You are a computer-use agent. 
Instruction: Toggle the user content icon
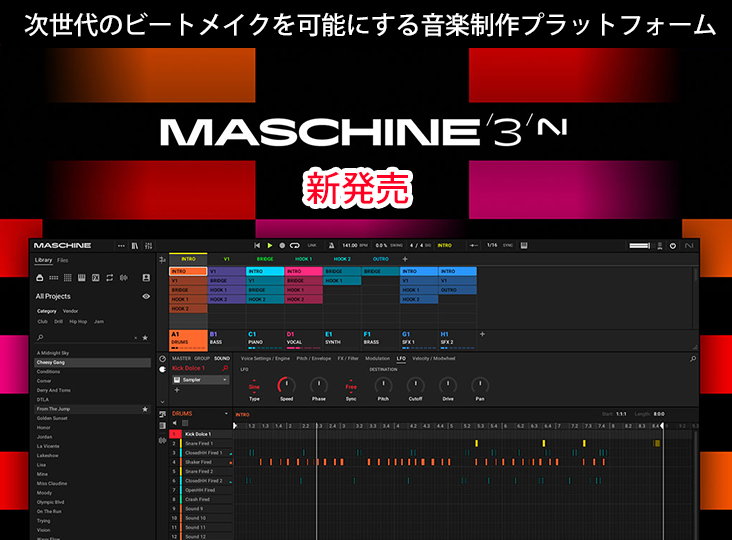146,278
